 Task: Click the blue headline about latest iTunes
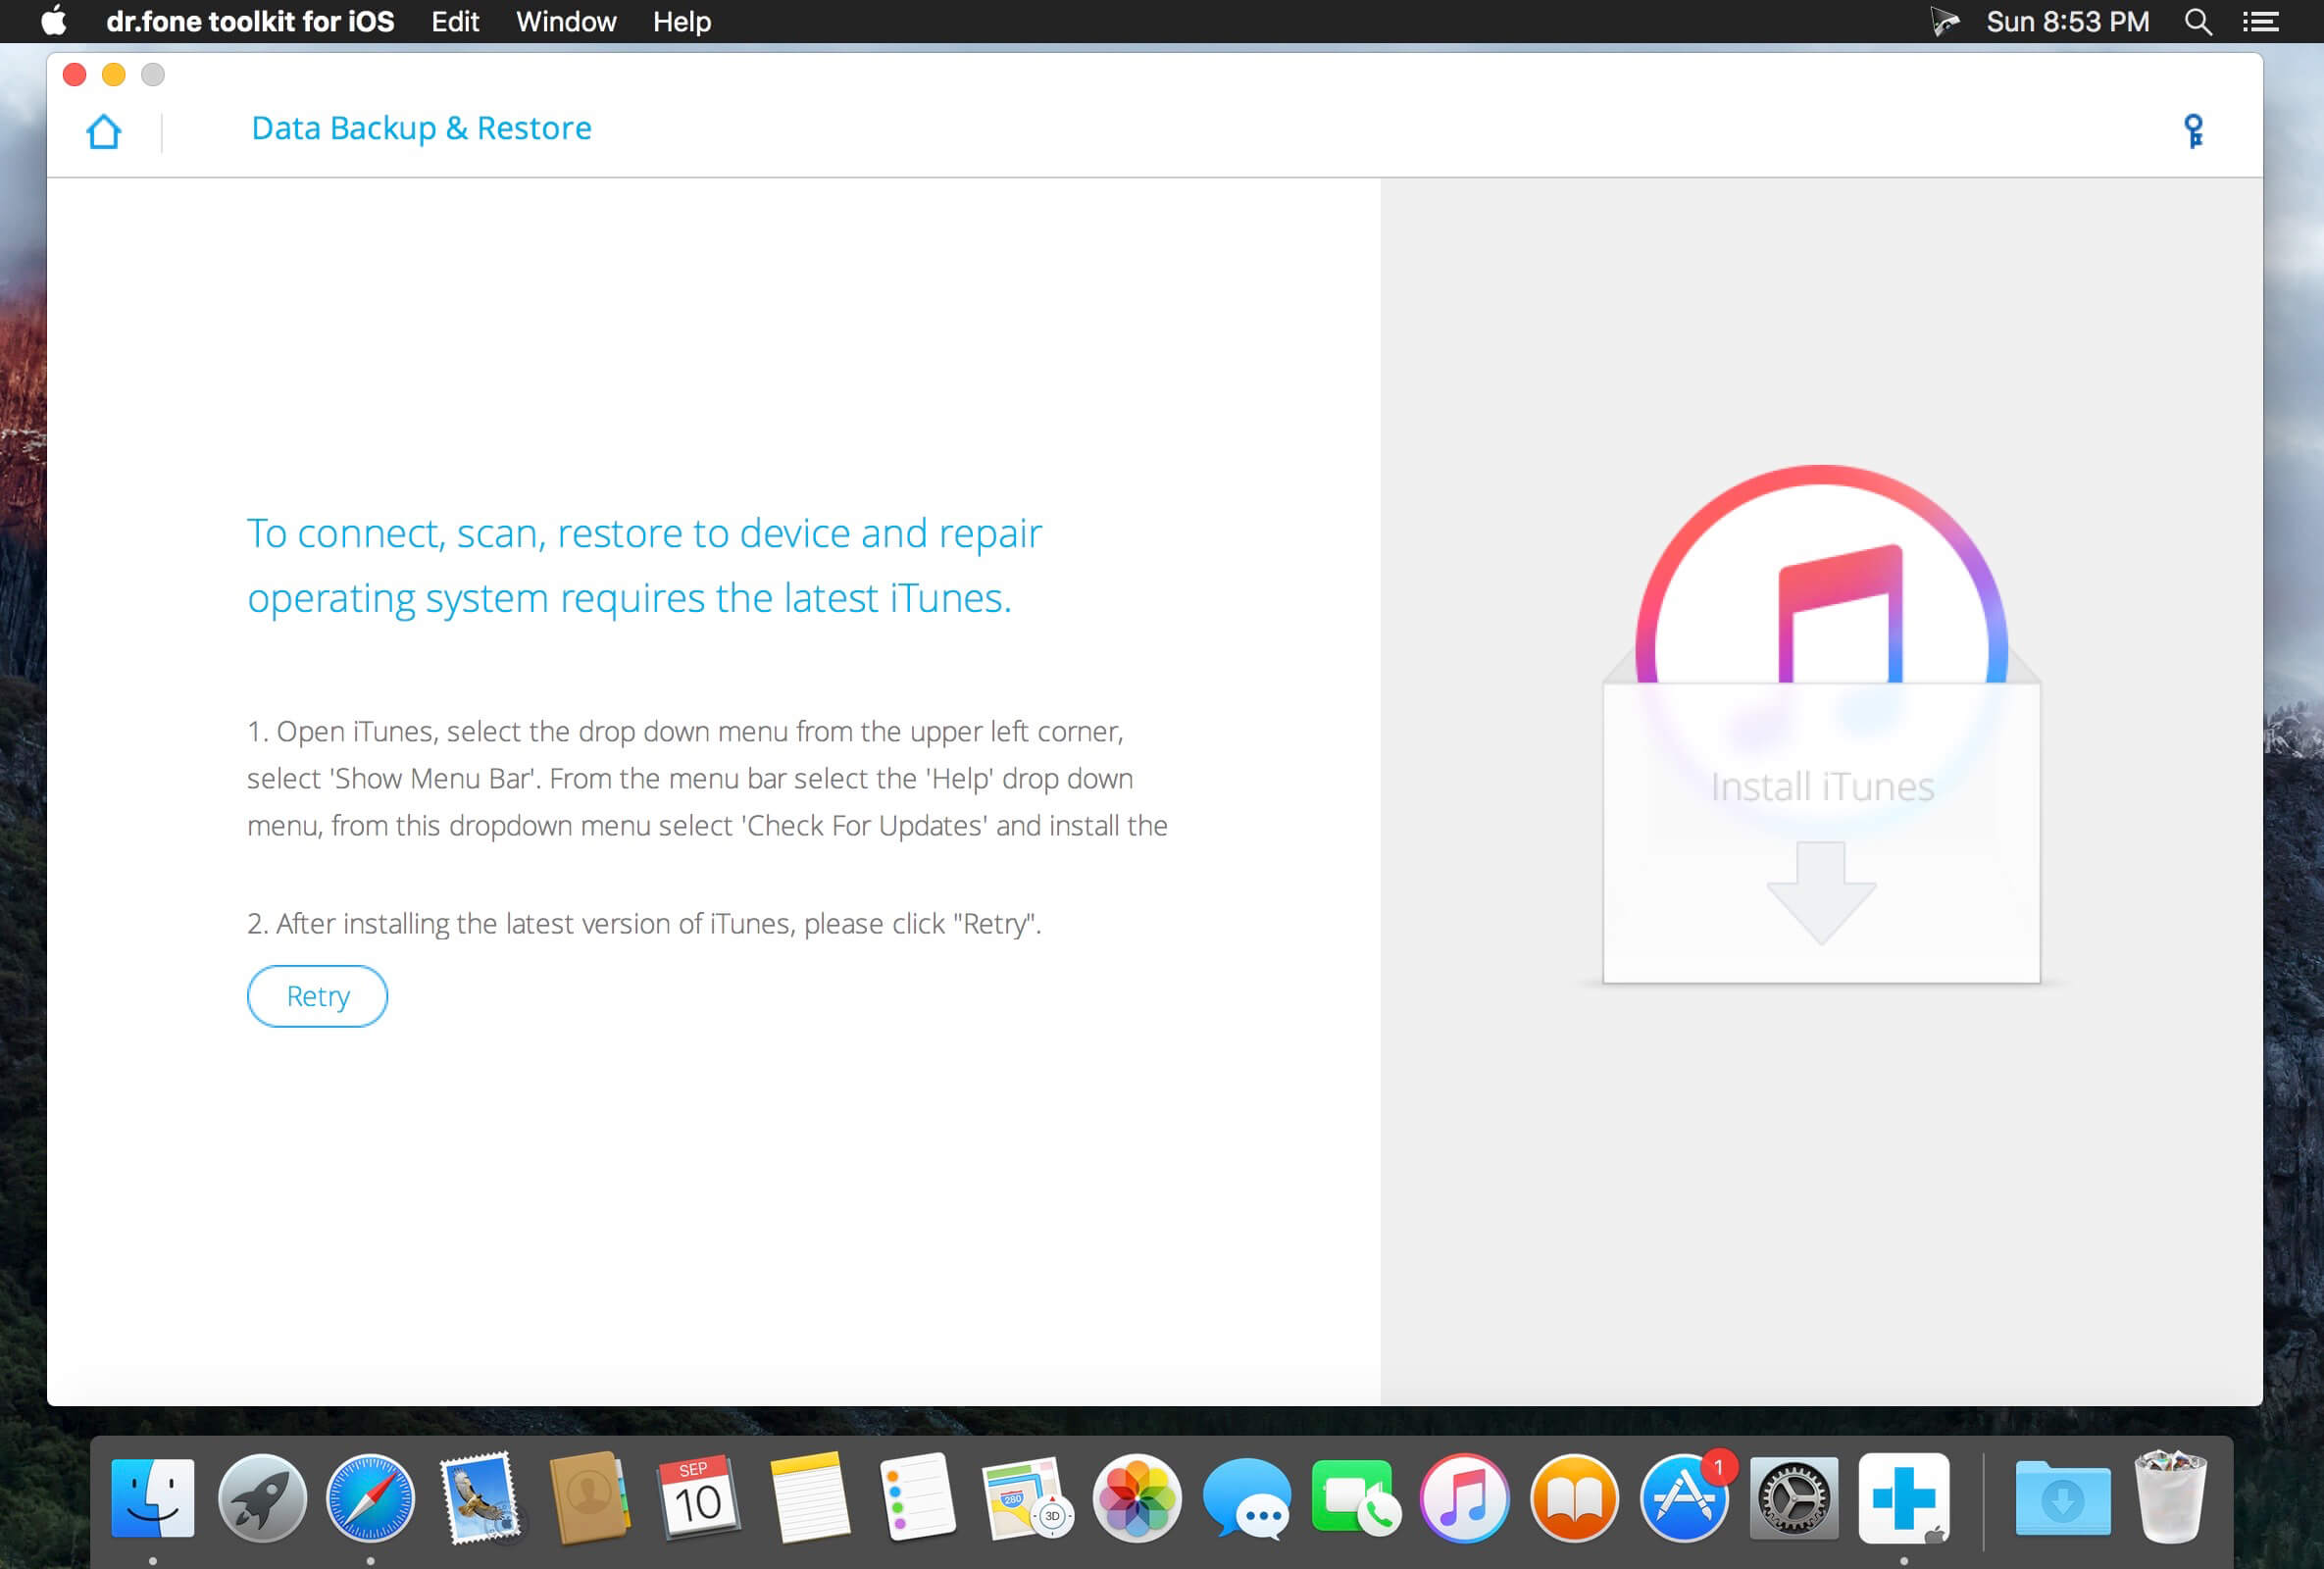(x=644, y=565)
